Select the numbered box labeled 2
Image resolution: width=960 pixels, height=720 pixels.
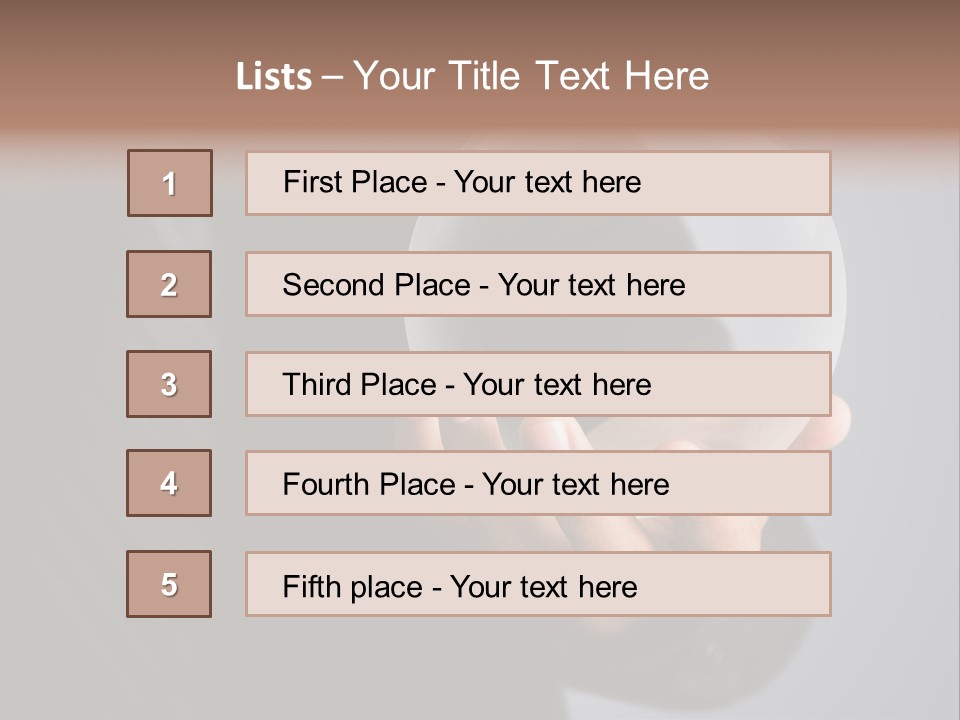tap(169, 284)
